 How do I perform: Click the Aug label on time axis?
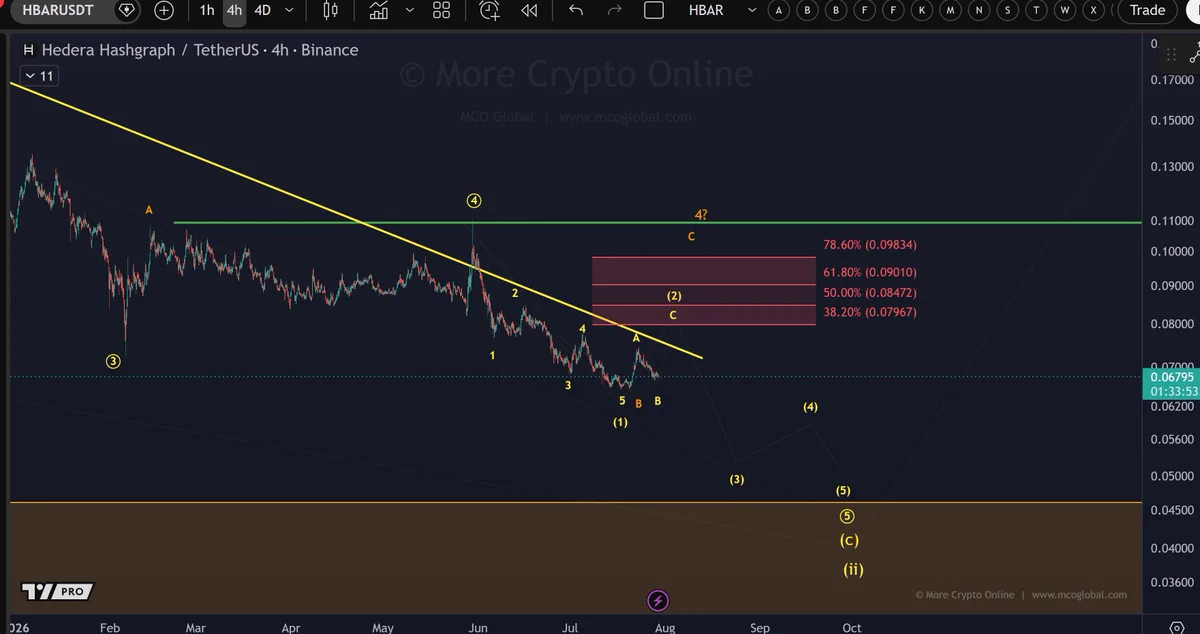pos(664,627)
